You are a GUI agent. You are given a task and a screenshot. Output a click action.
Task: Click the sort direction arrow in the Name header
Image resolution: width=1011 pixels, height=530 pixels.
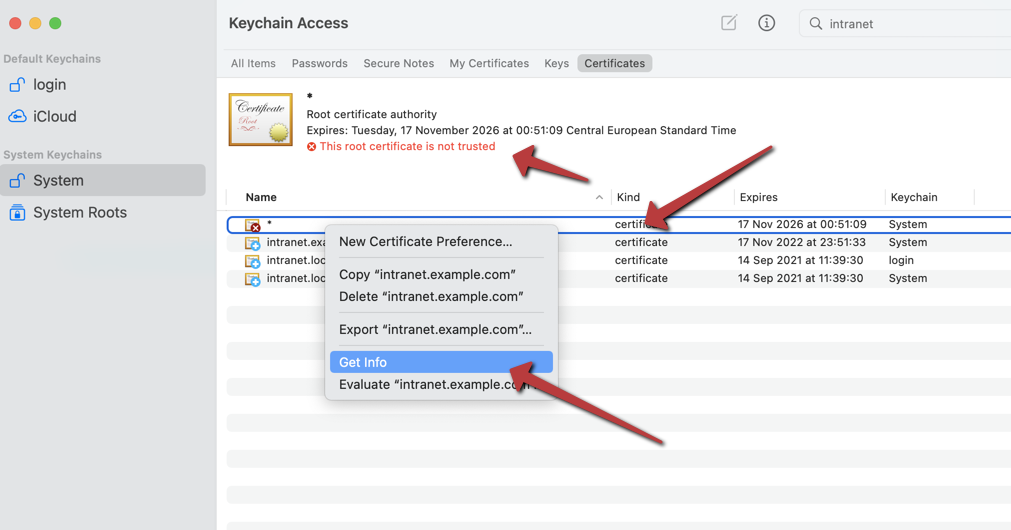coord(599,197)
